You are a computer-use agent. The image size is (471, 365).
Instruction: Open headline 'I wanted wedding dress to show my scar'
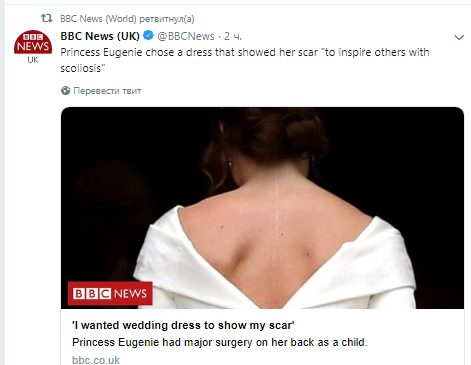183,325
